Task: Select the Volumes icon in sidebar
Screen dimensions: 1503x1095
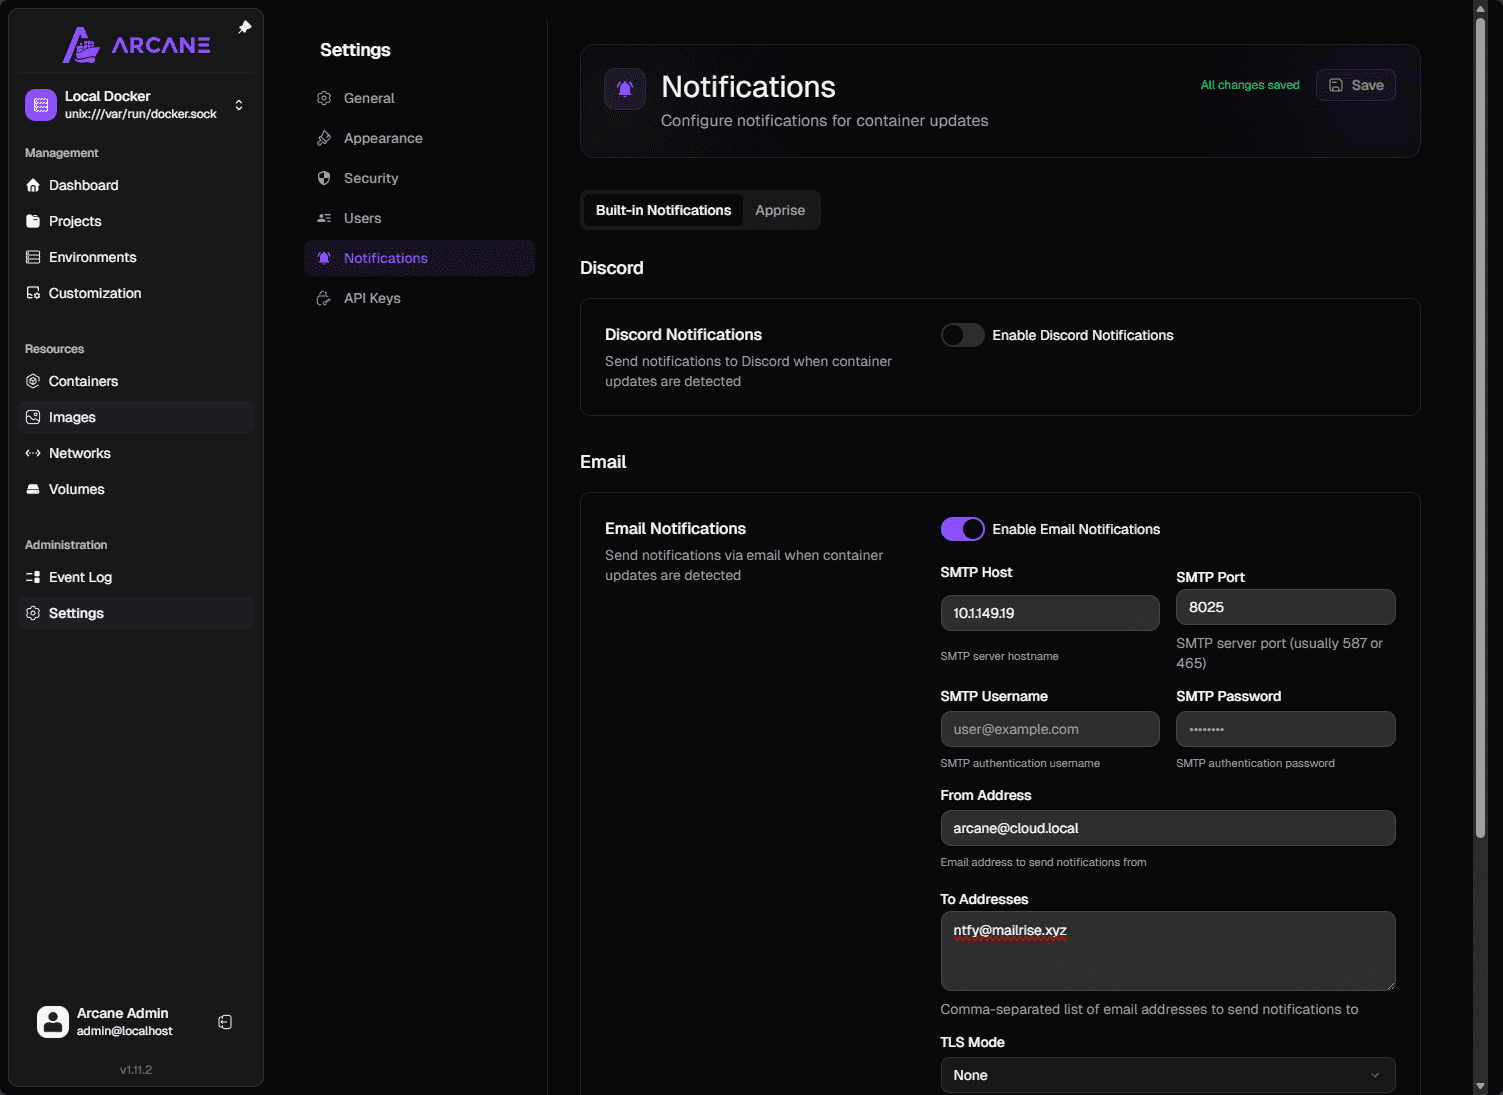Action: pos(33,489)
